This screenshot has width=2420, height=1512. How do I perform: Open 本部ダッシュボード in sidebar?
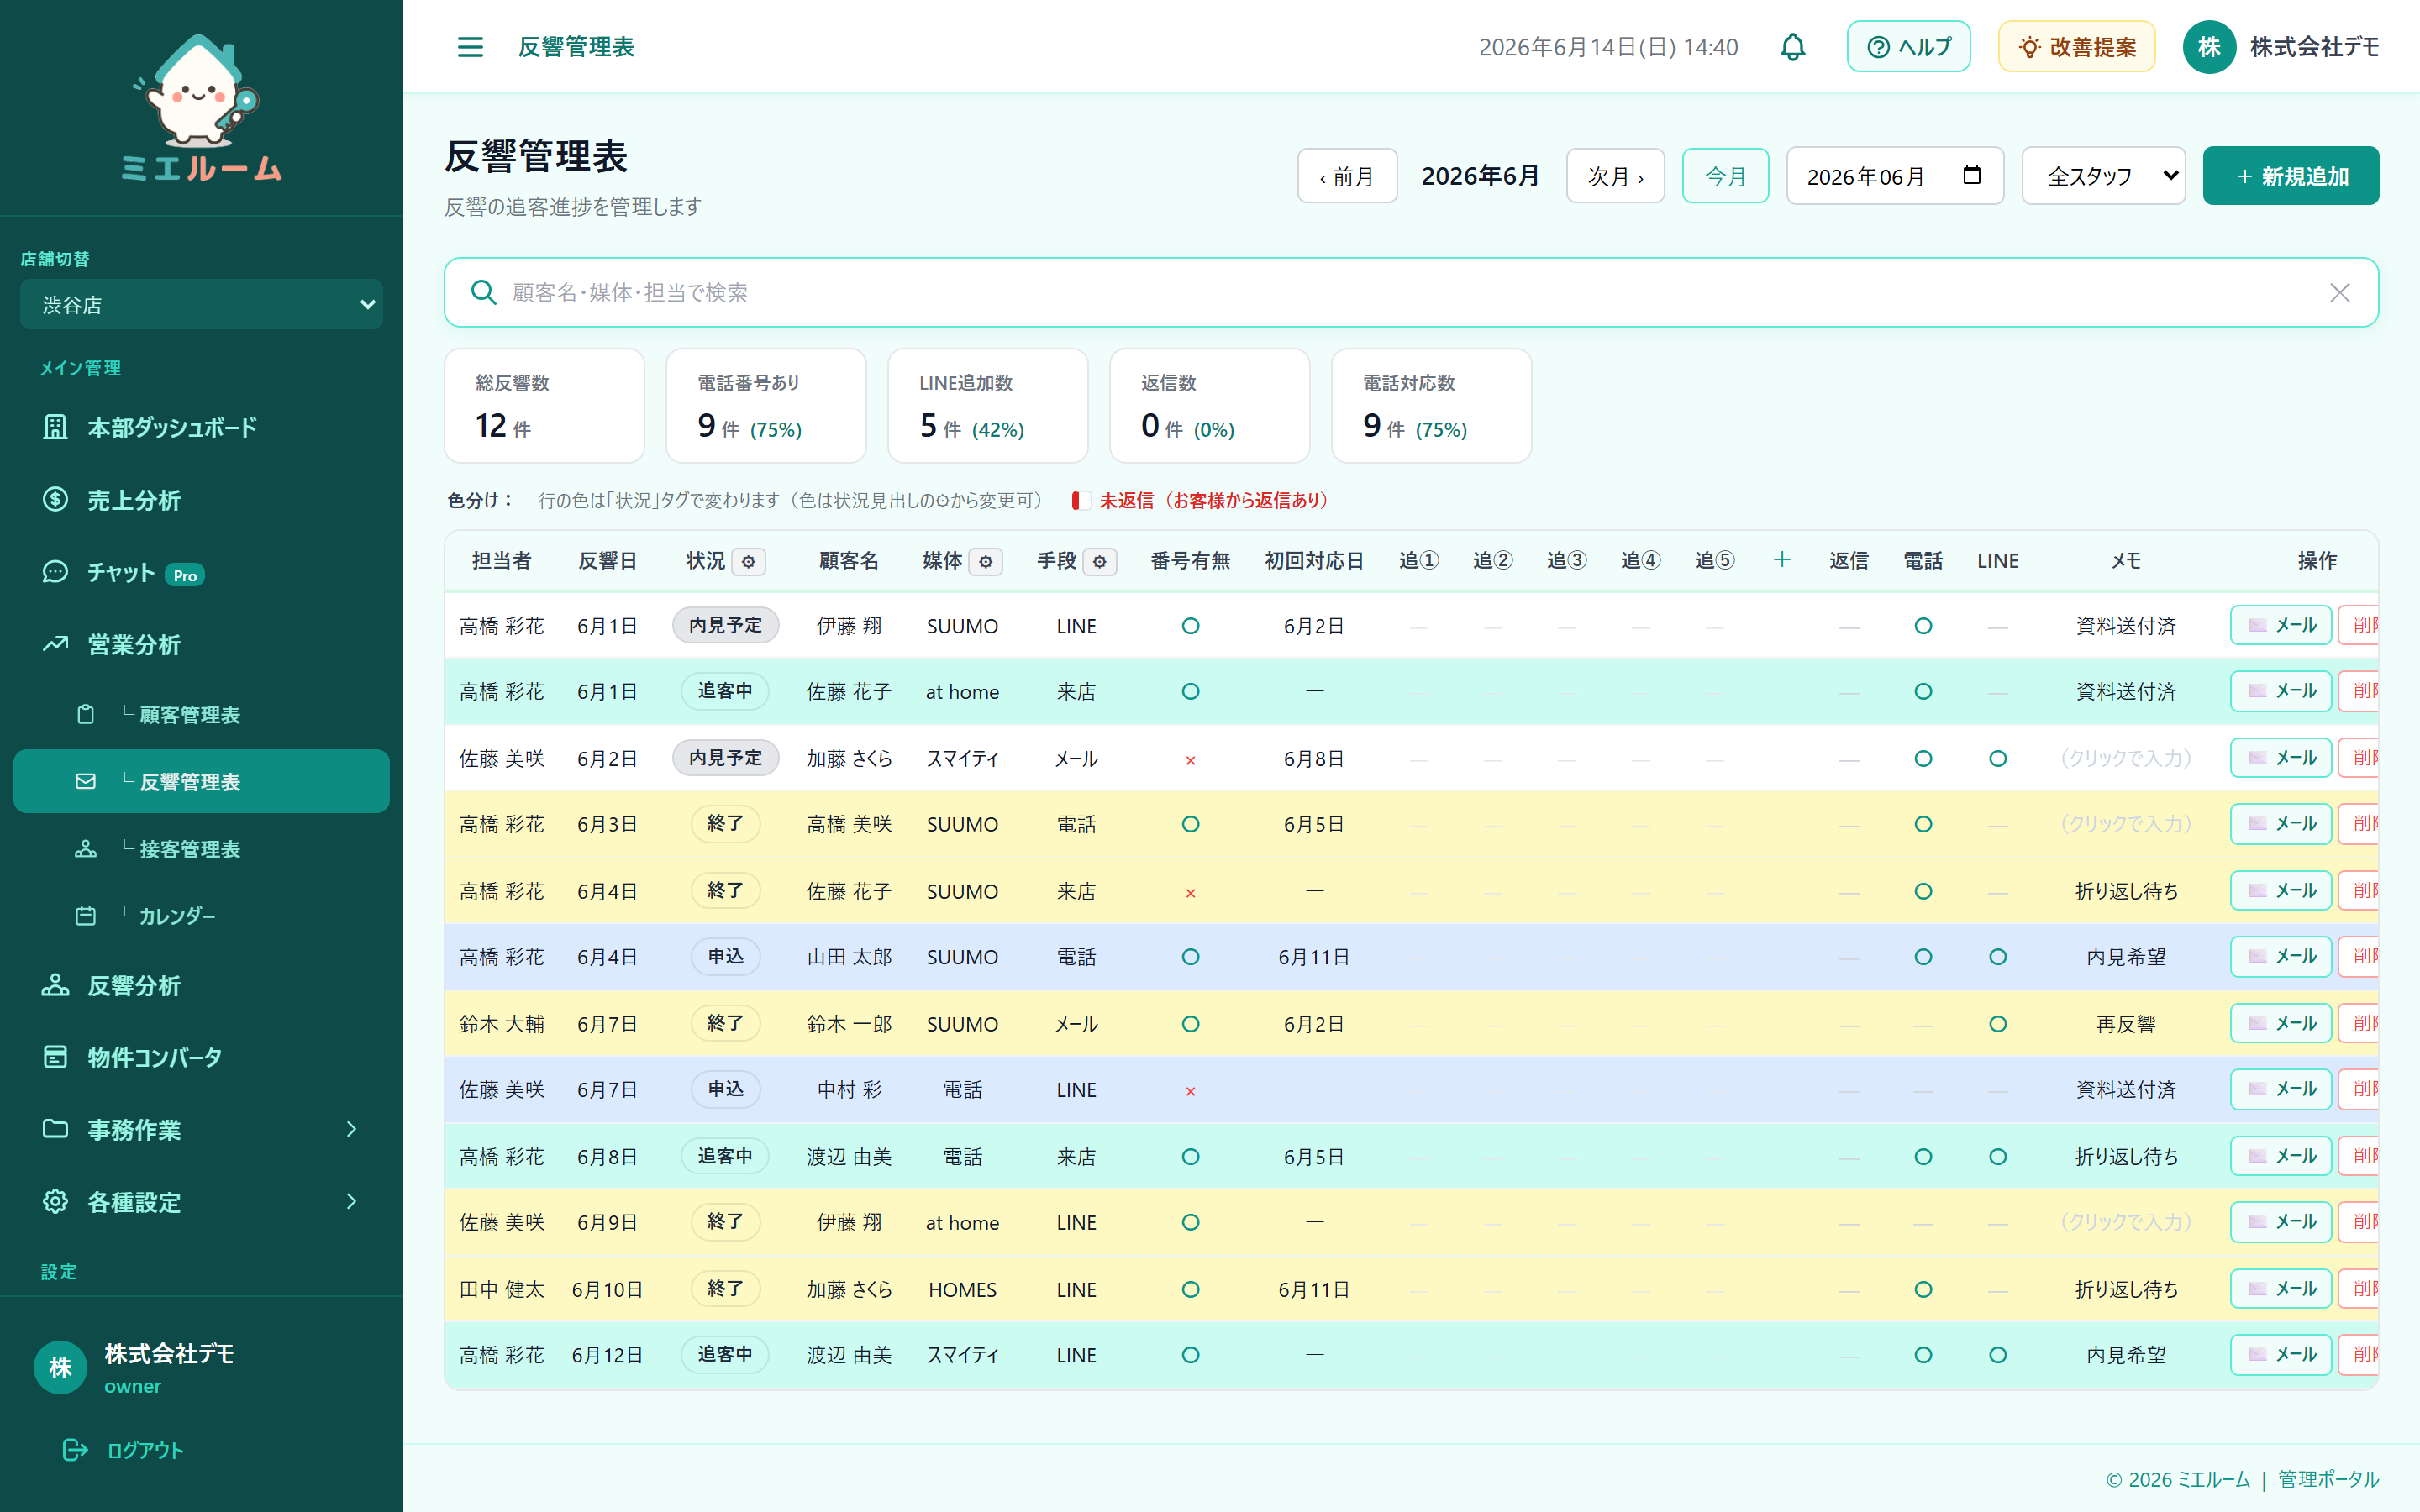[201, 427]
